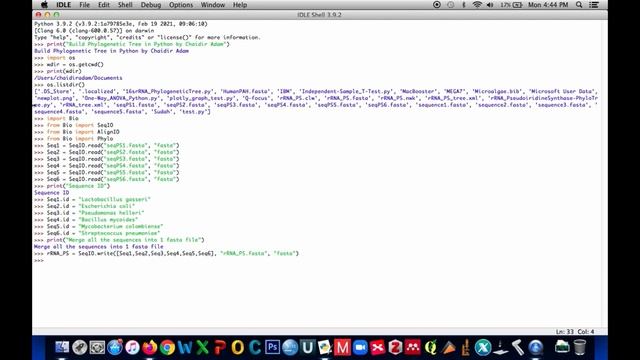Image resolution: width=640 pixels, height=360 pixels.
Task: Launch QGIS from the Dock
Action: point(430,347)
